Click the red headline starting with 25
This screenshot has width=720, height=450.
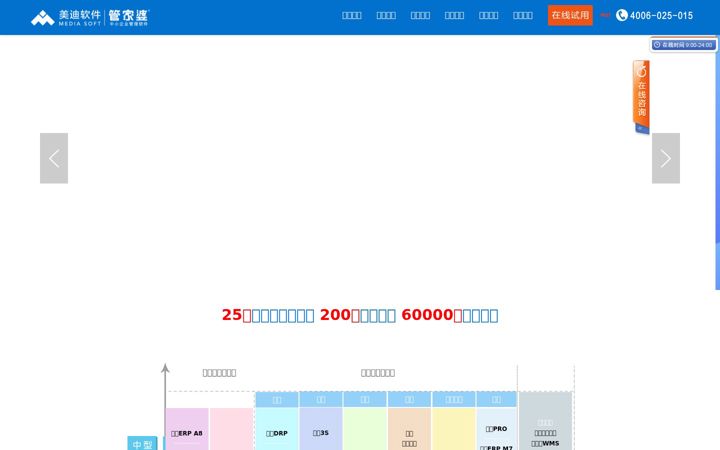tap(360, 315)
